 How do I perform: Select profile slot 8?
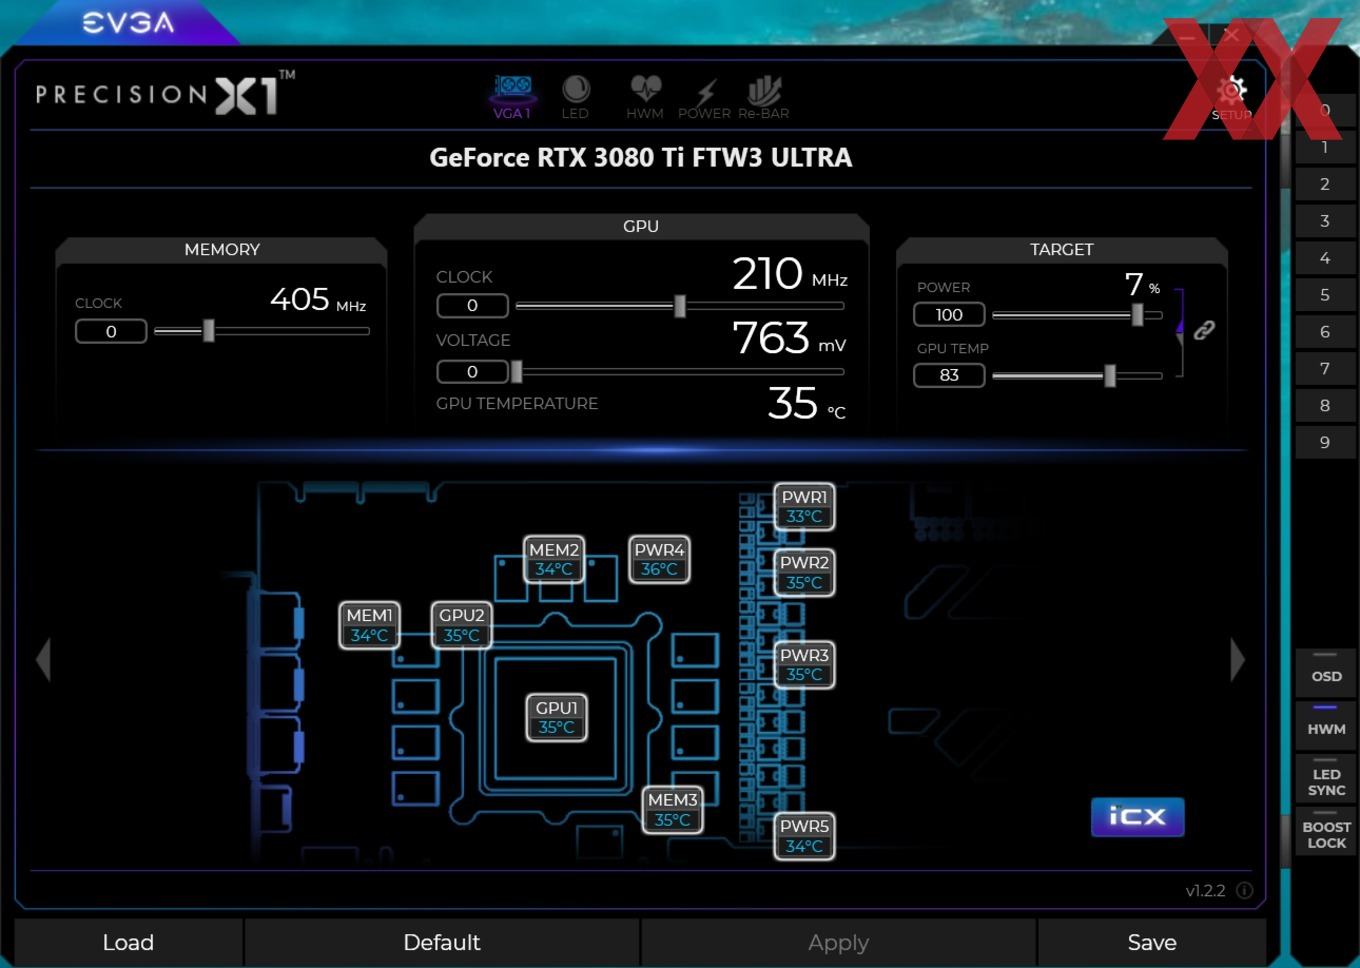click(x=1325, y=406)
